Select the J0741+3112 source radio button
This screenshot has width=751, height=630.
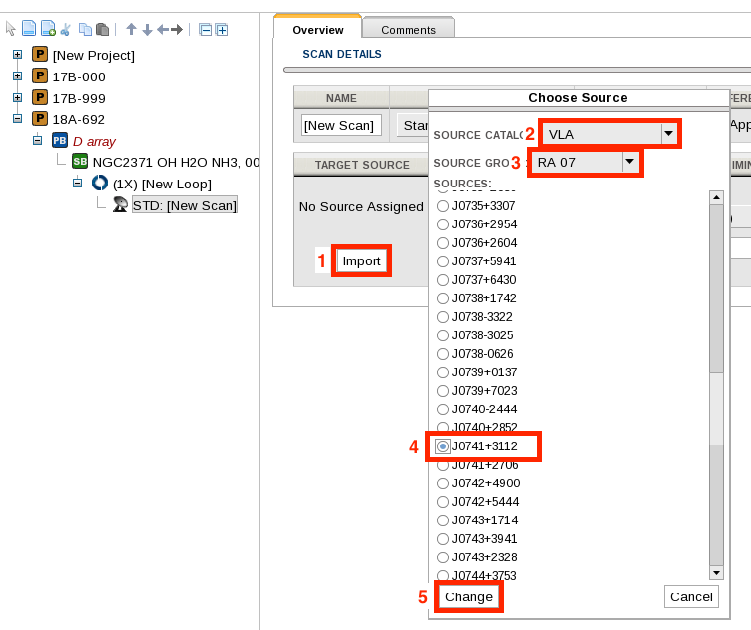(443, 446)
